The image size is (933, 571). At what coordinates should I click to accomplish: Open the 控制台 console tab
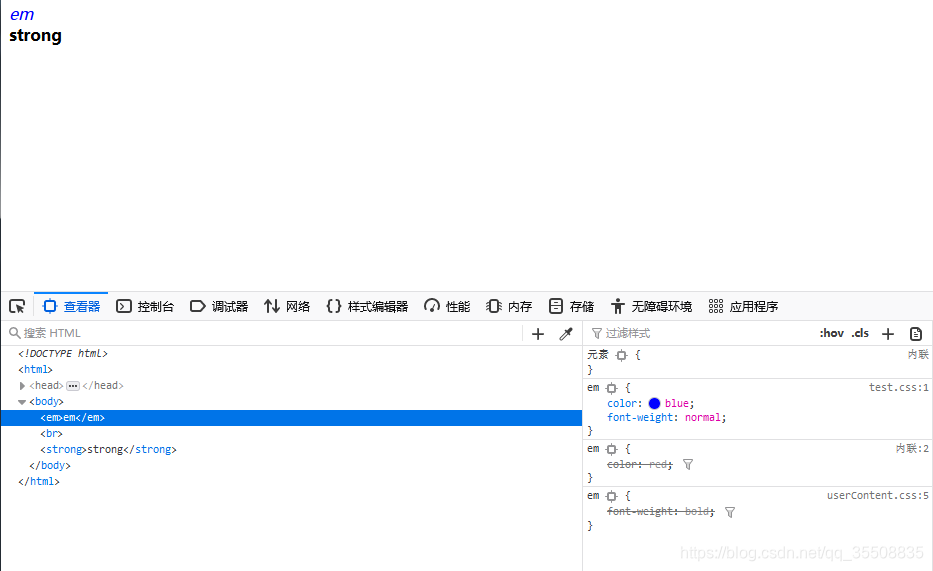pos(145,306)
